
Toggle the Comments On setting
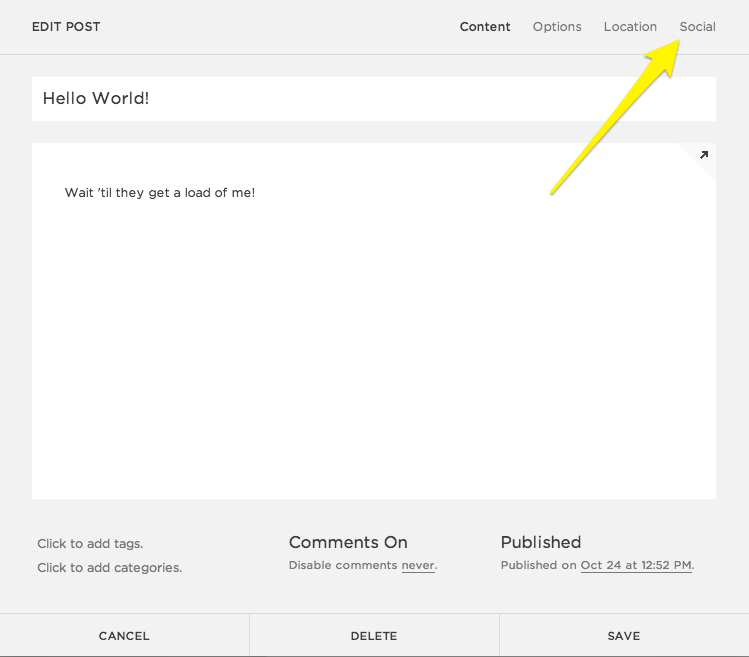click(348, 542)
